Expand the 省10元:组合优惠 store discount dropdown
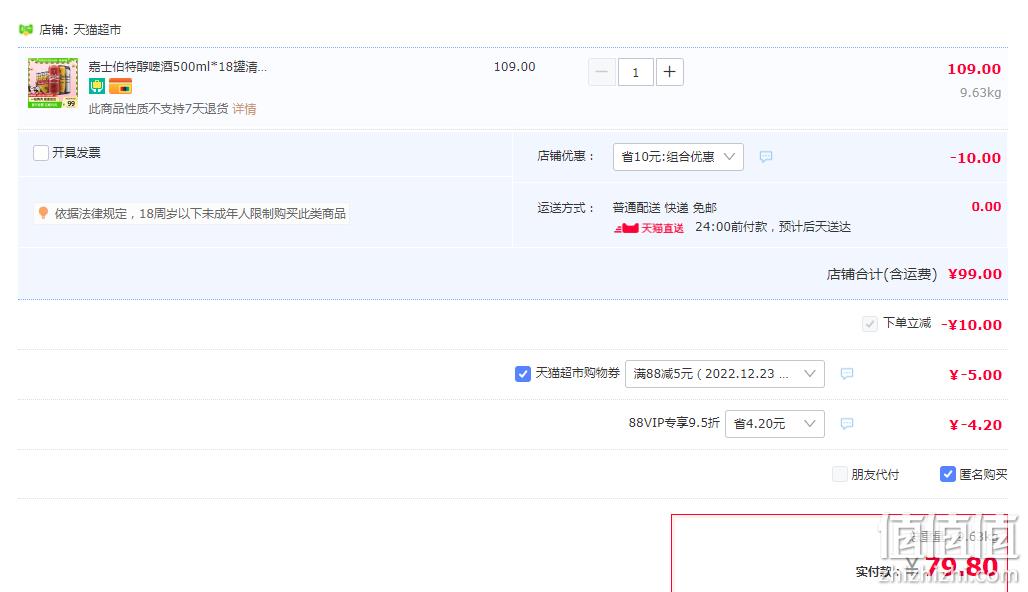The image size is (1028, 592). coord(678,157)
